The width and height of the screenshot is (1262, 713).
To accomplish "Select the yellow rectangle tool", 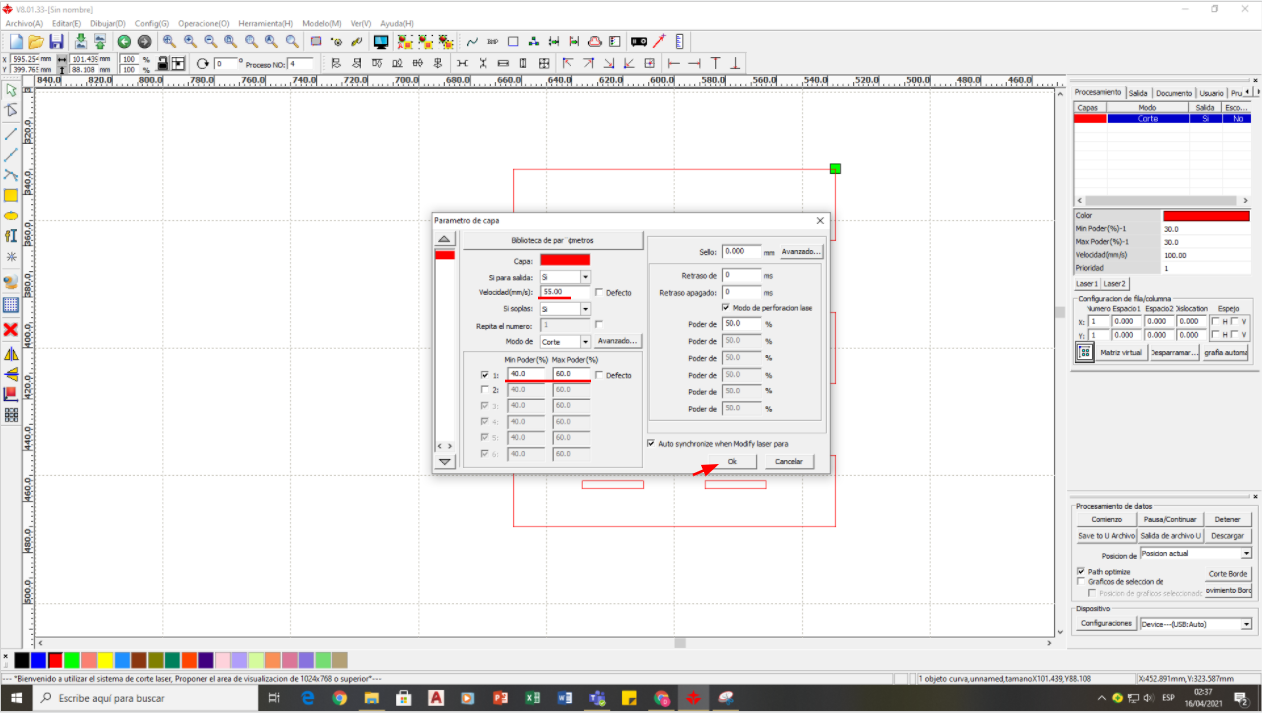I will (x=11, y=196).
